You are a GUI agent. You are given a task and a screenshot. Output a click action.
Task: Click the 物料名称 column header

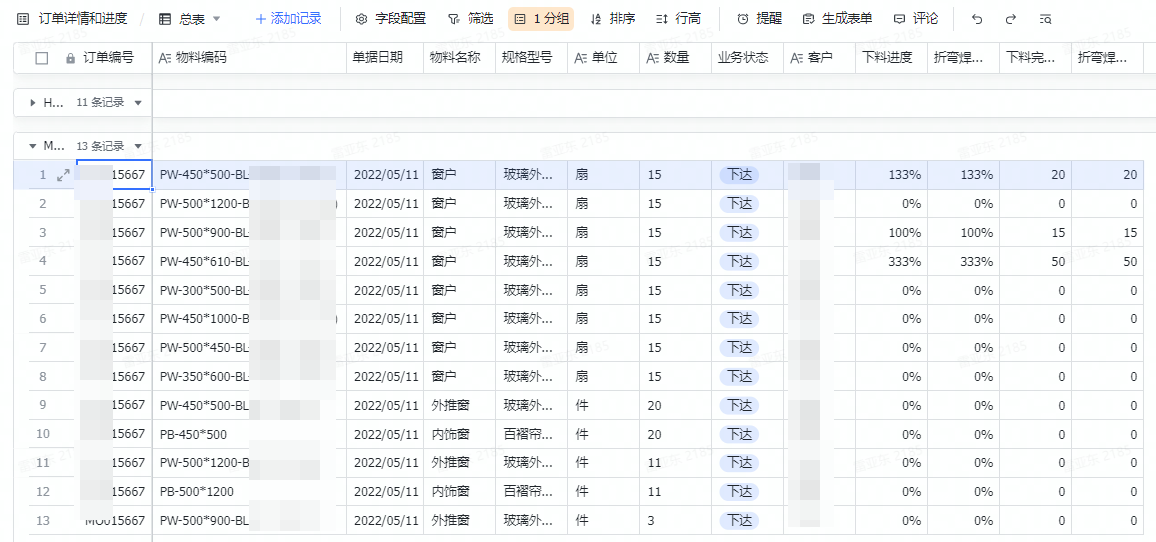[x=459, y=58]
